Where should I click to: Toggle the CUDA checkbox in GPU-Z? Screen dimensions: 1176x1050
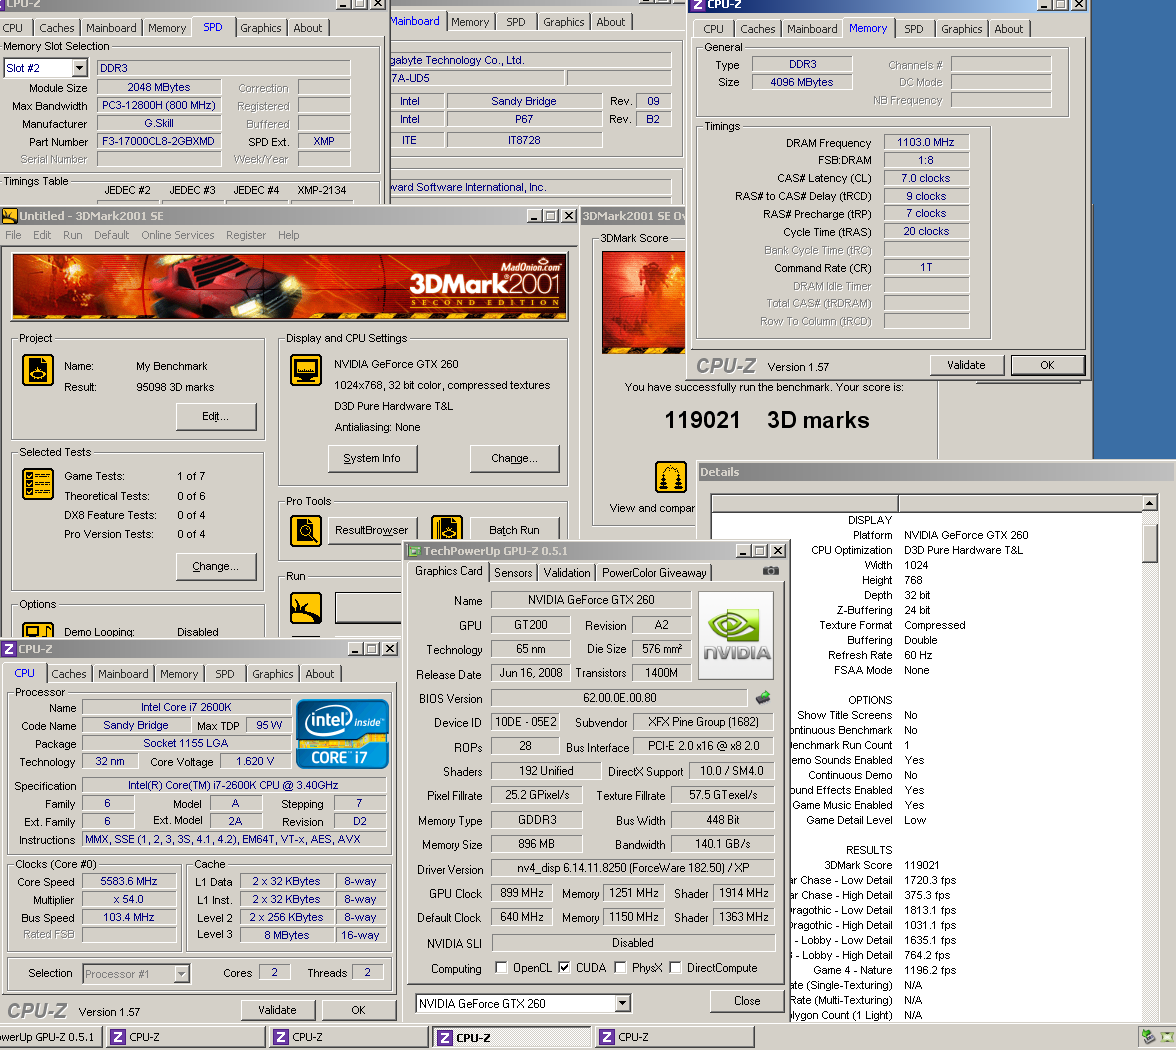564,968
